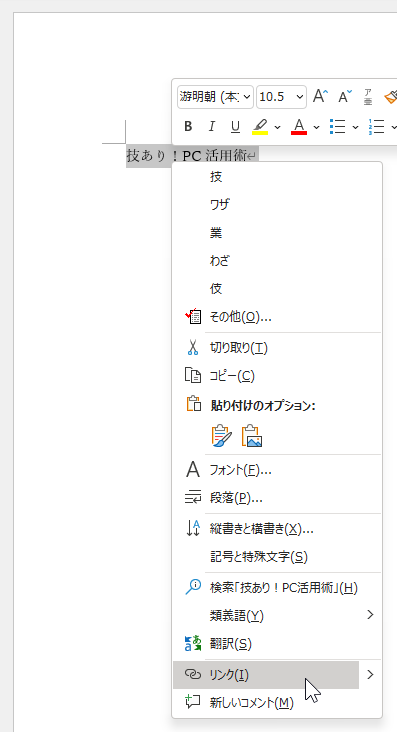Open the 游明朝 font name dropdown
Viewport: 397px width, 732px height.
pos(215,97)
